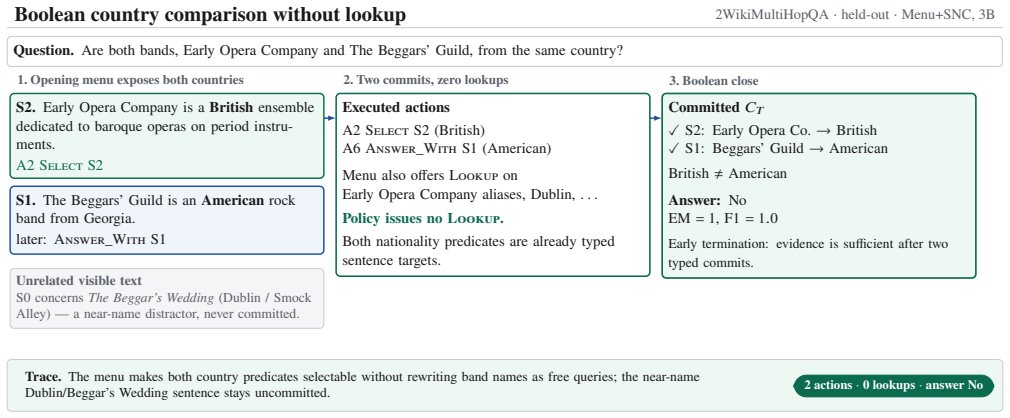Image resolution: width=1010 pixels, height=418 pixels.
Task: Click heading '3. Boolean close'
Action: tap(714, 81)
